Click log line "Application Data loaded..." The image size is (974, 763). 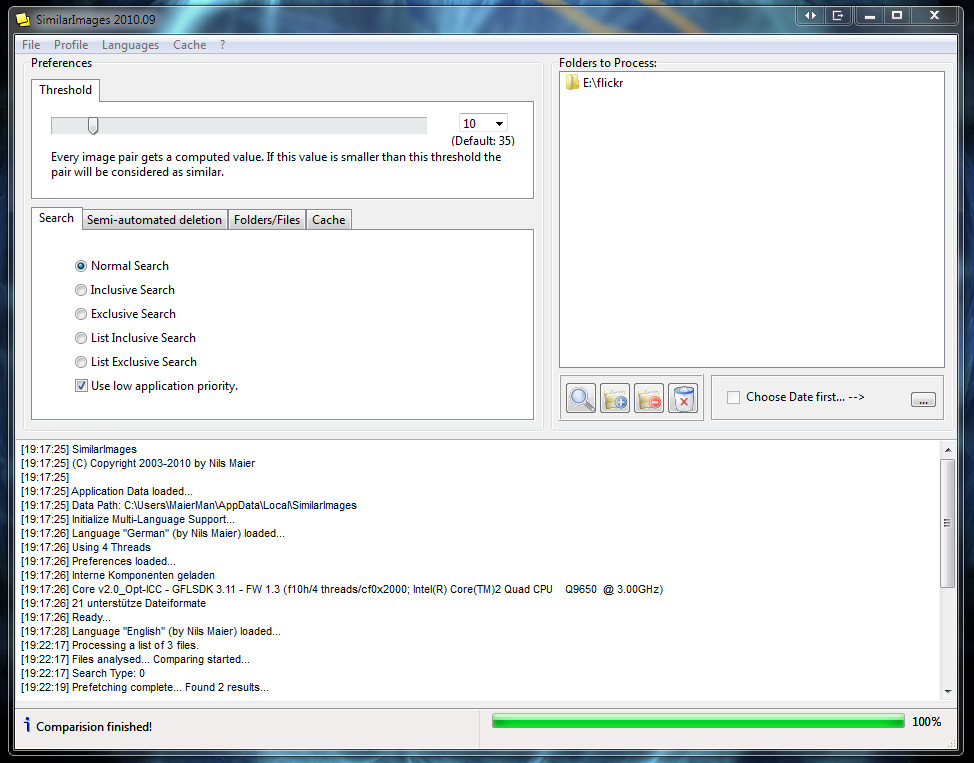point(107,491)
